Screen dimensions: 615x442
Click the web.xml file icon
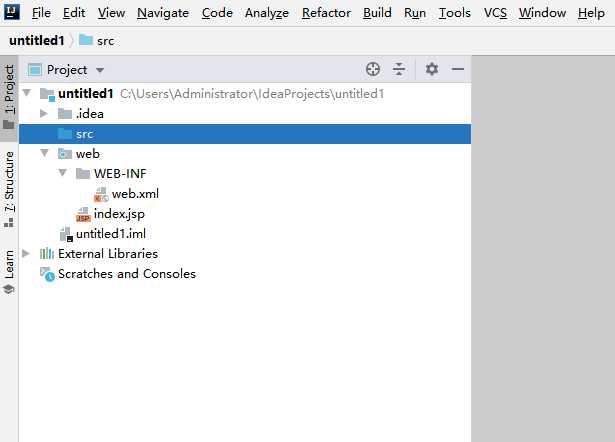point(101,194)
